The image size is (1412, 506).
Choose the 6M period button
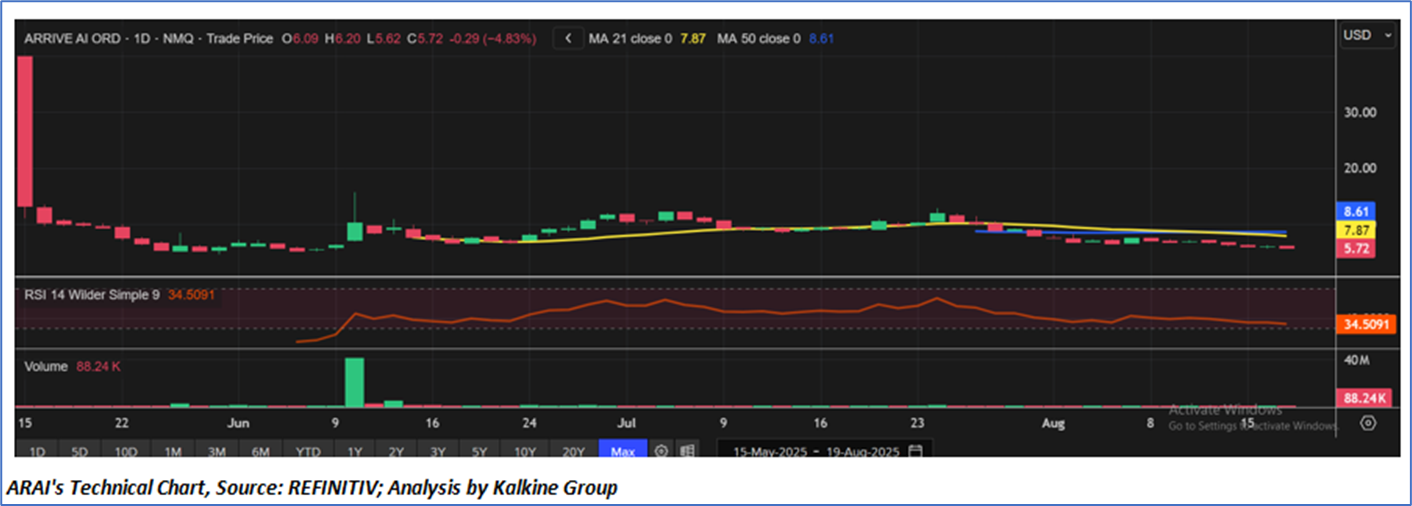click(261, 451)
